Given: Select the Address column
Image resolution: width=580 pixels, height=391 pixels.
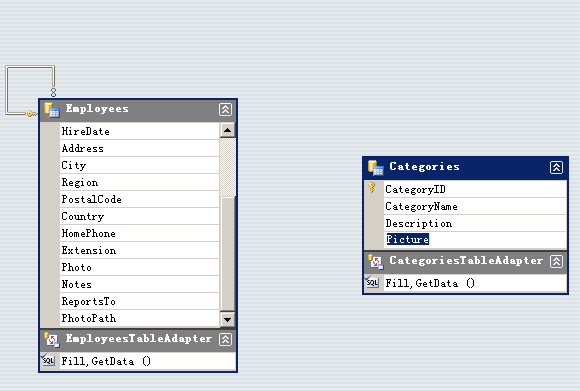Looking at the screenshot, I should tap(139, 148).
